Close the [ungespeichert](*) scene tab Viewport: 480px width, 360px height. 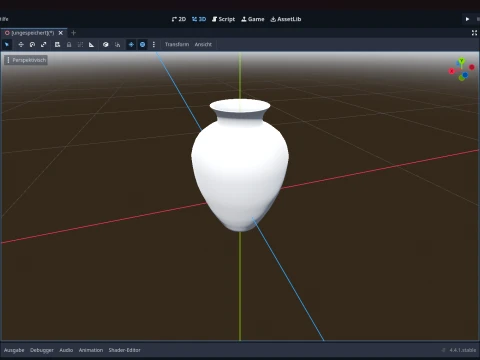click(x=61, y=33)
